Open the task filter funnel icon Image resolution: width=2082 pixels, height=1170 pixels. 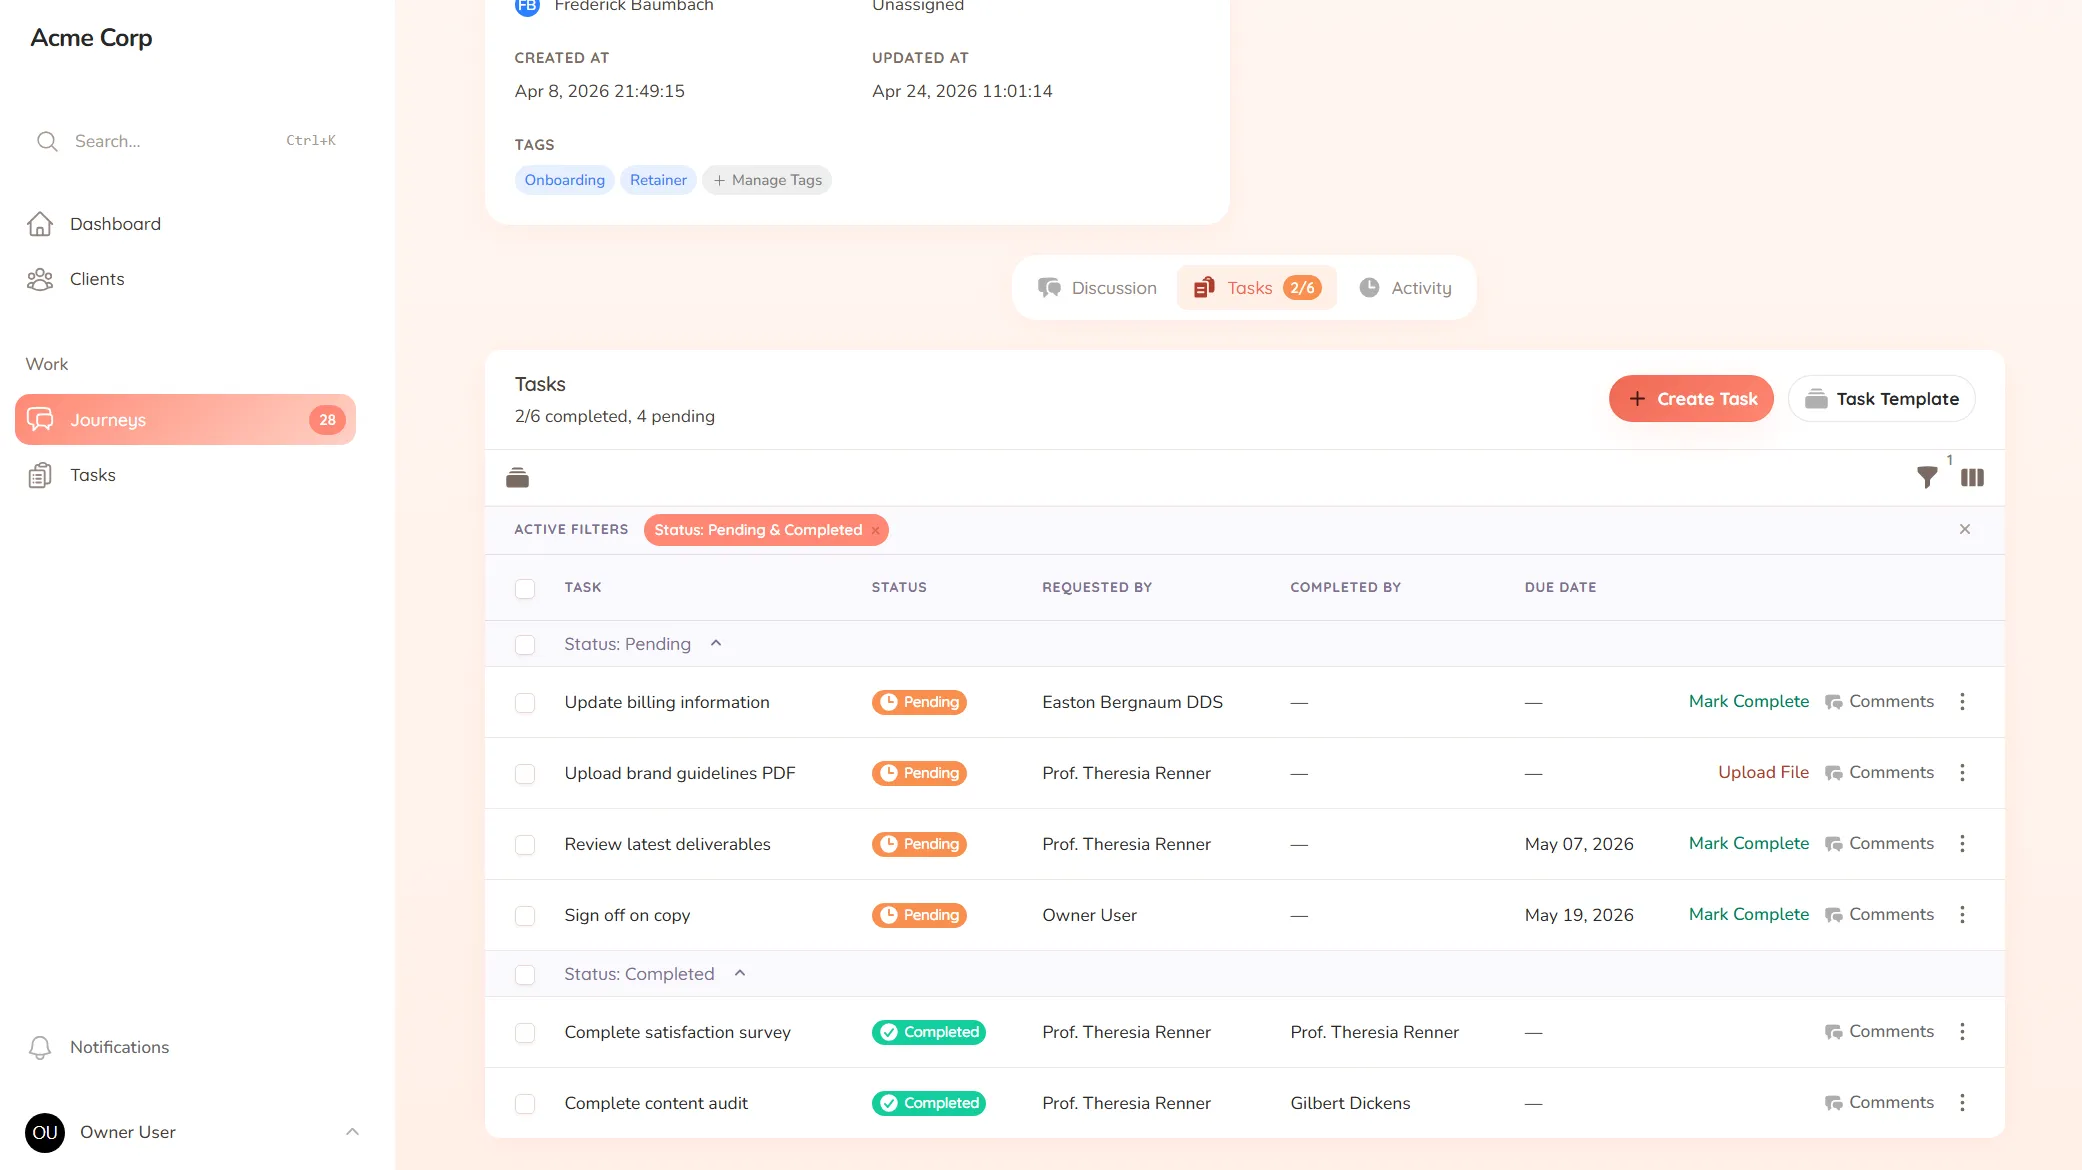1927,477
